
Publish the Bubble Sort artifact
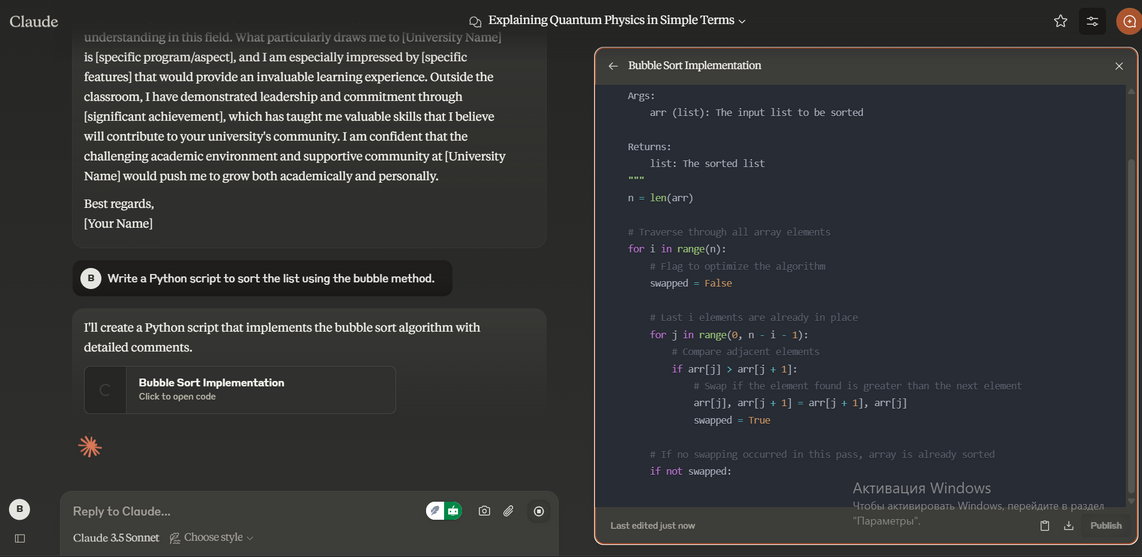tap(1105, 526)
